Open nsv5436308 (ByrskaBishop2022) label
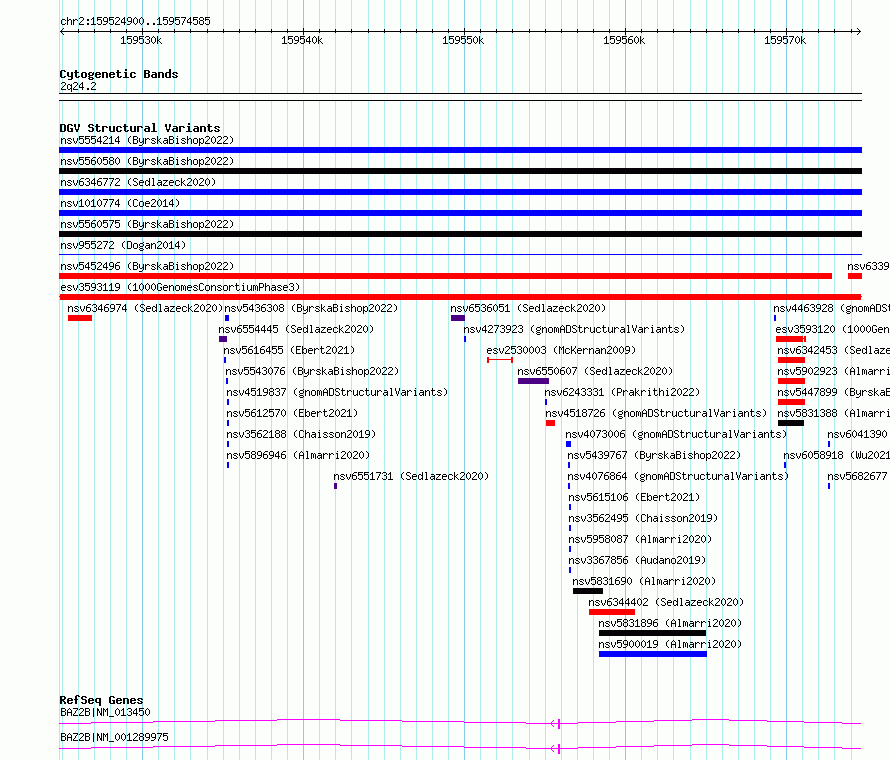890x760 pixels. [x=311, y=308]
